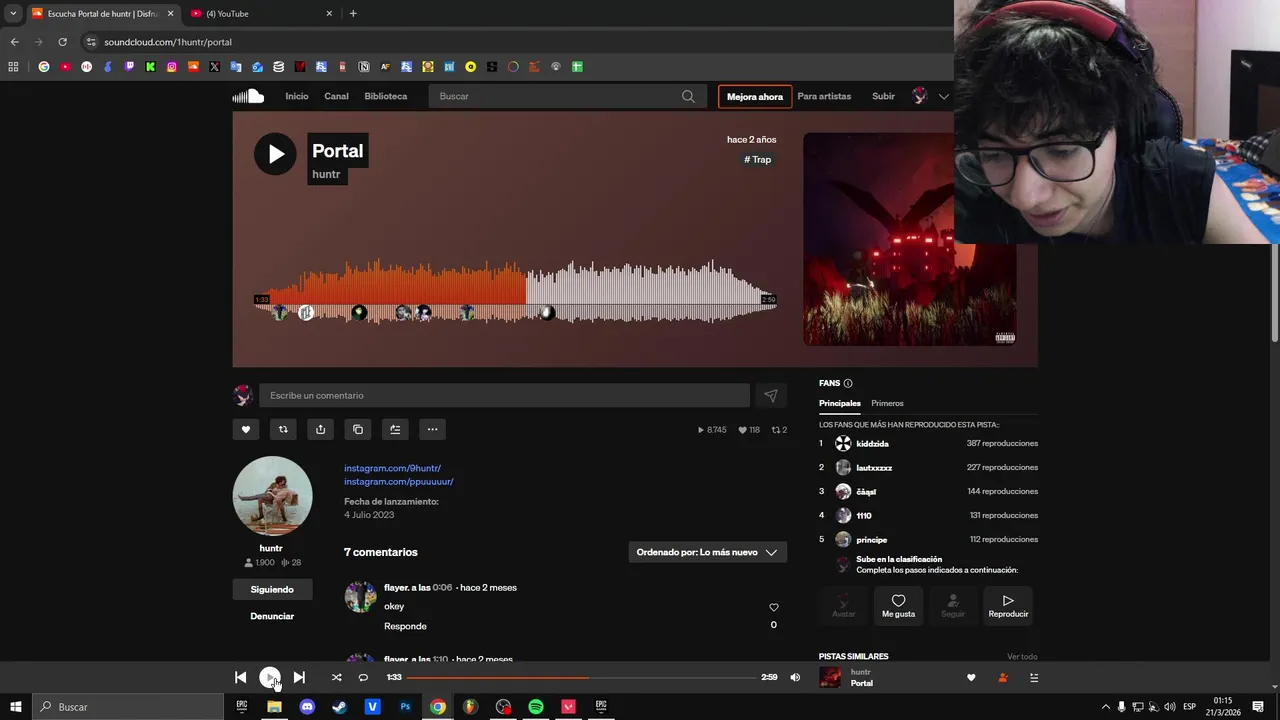Open the play queue list icon
This screenshot has width=1280, height=720.
pyautogui.click(x=1034, y=677)
